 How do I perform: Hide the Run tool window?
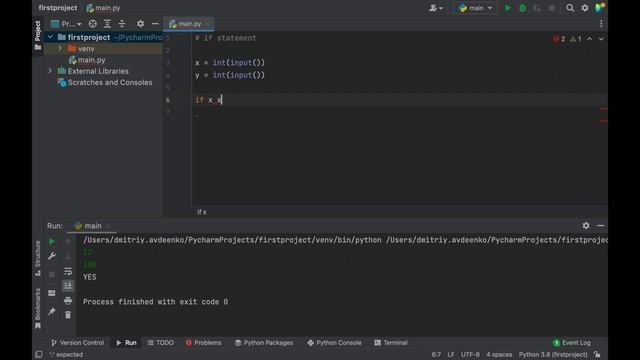pyautogui.click(x=600, y=226)
